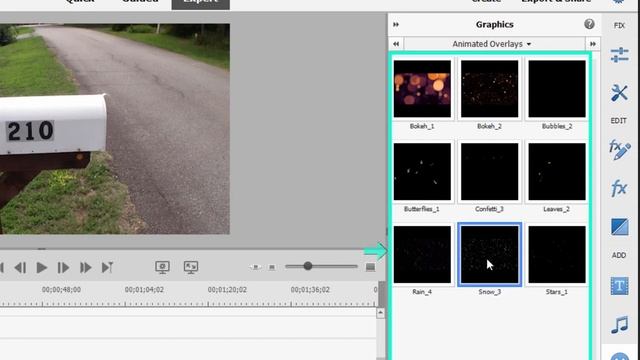Open the Effects fx panel icon
Viewport: 640px width, 360px height.
(619, 188)
